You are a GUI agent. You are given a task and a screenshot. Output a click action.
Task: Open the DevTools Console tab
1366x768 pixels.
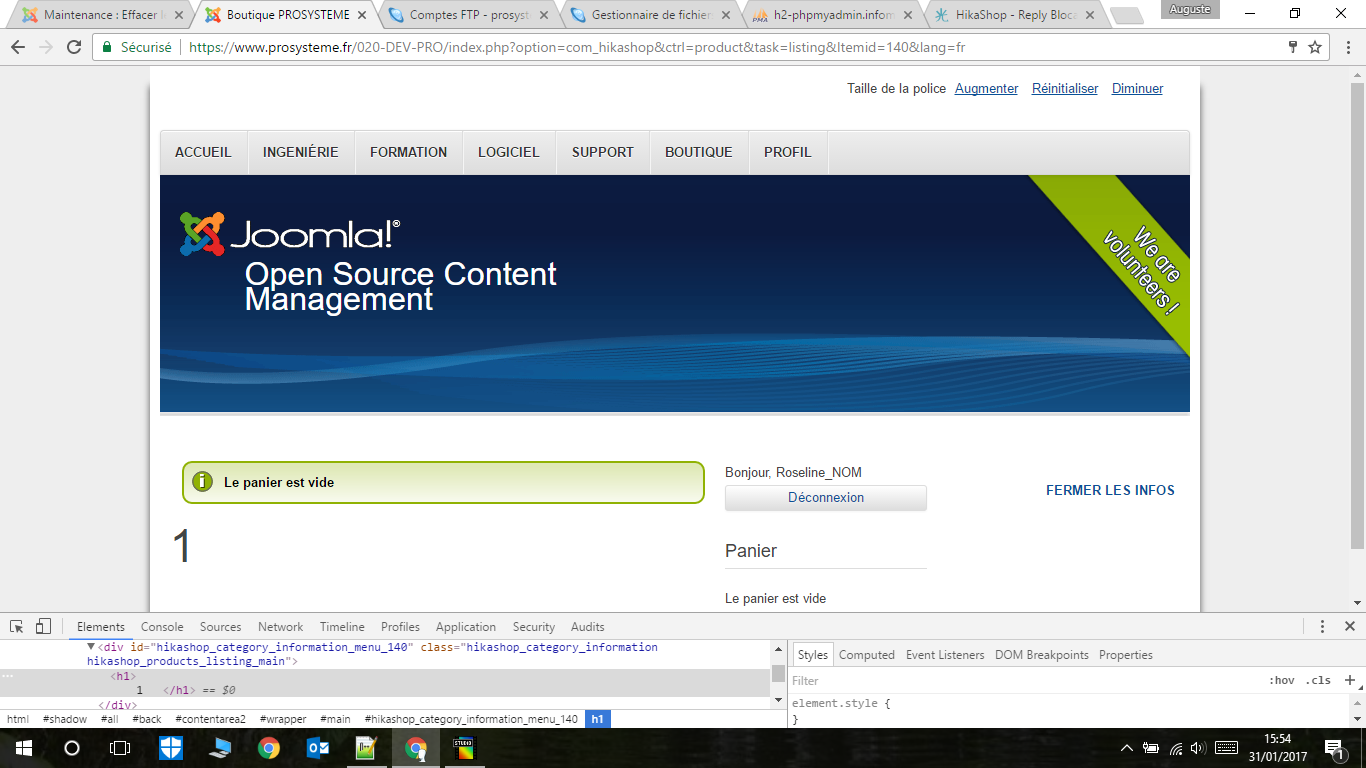point(162,627)
